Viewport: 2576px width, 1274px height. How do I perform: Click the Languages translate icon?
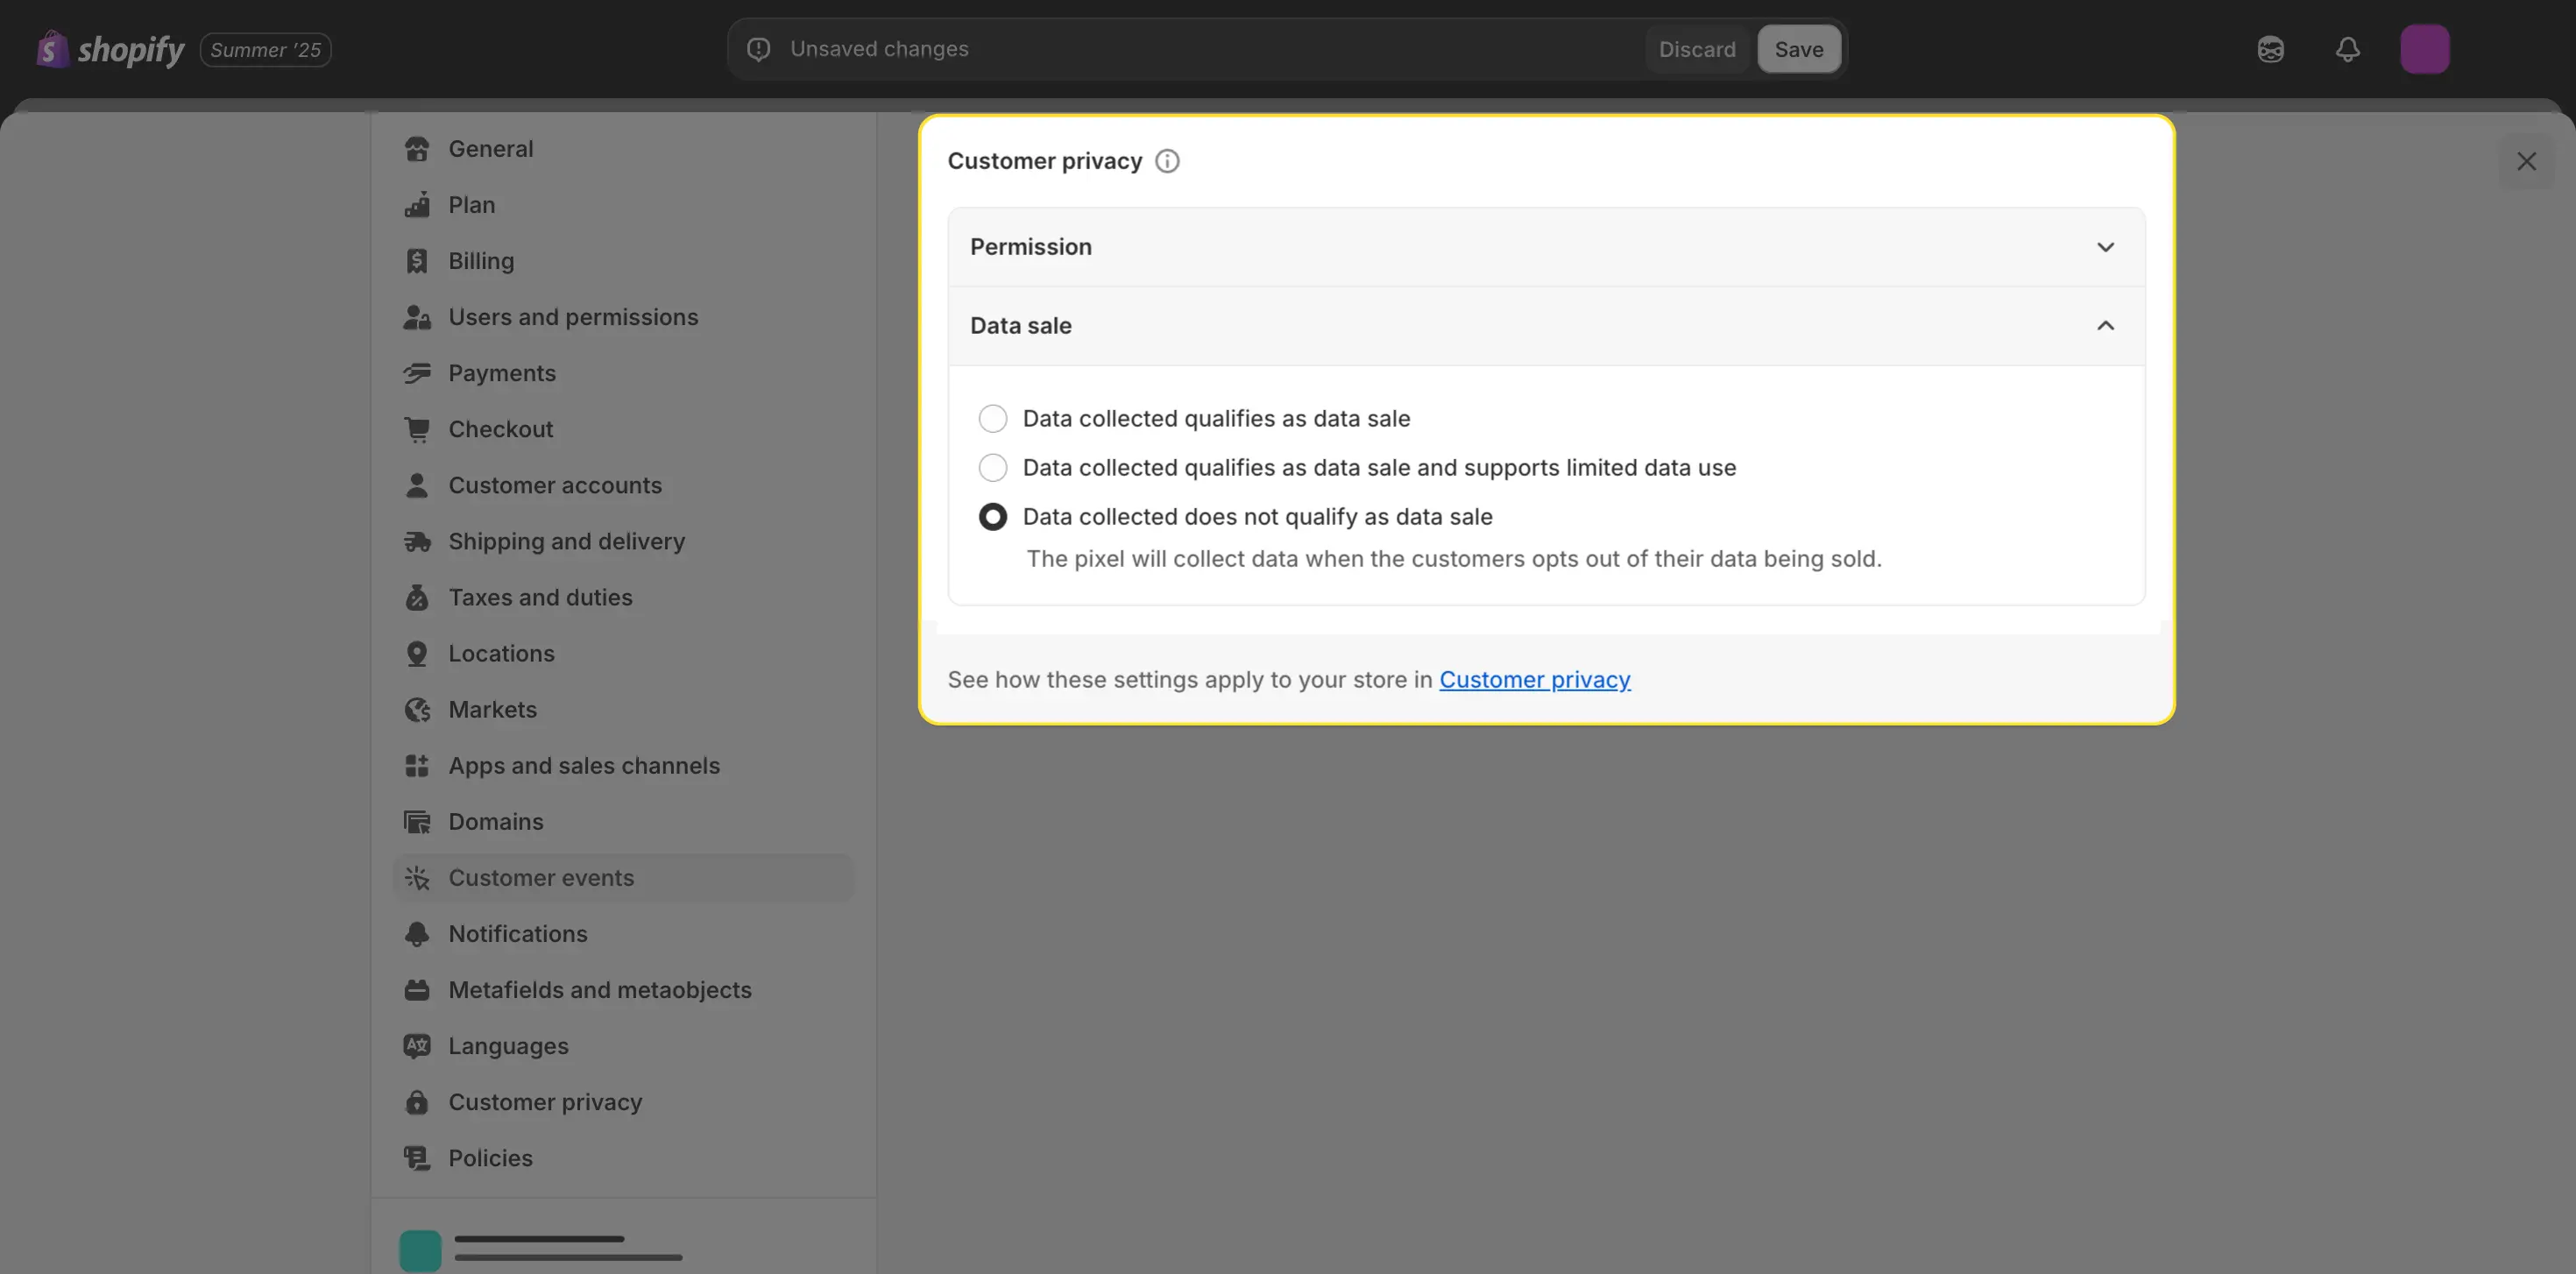point(417,1045)
